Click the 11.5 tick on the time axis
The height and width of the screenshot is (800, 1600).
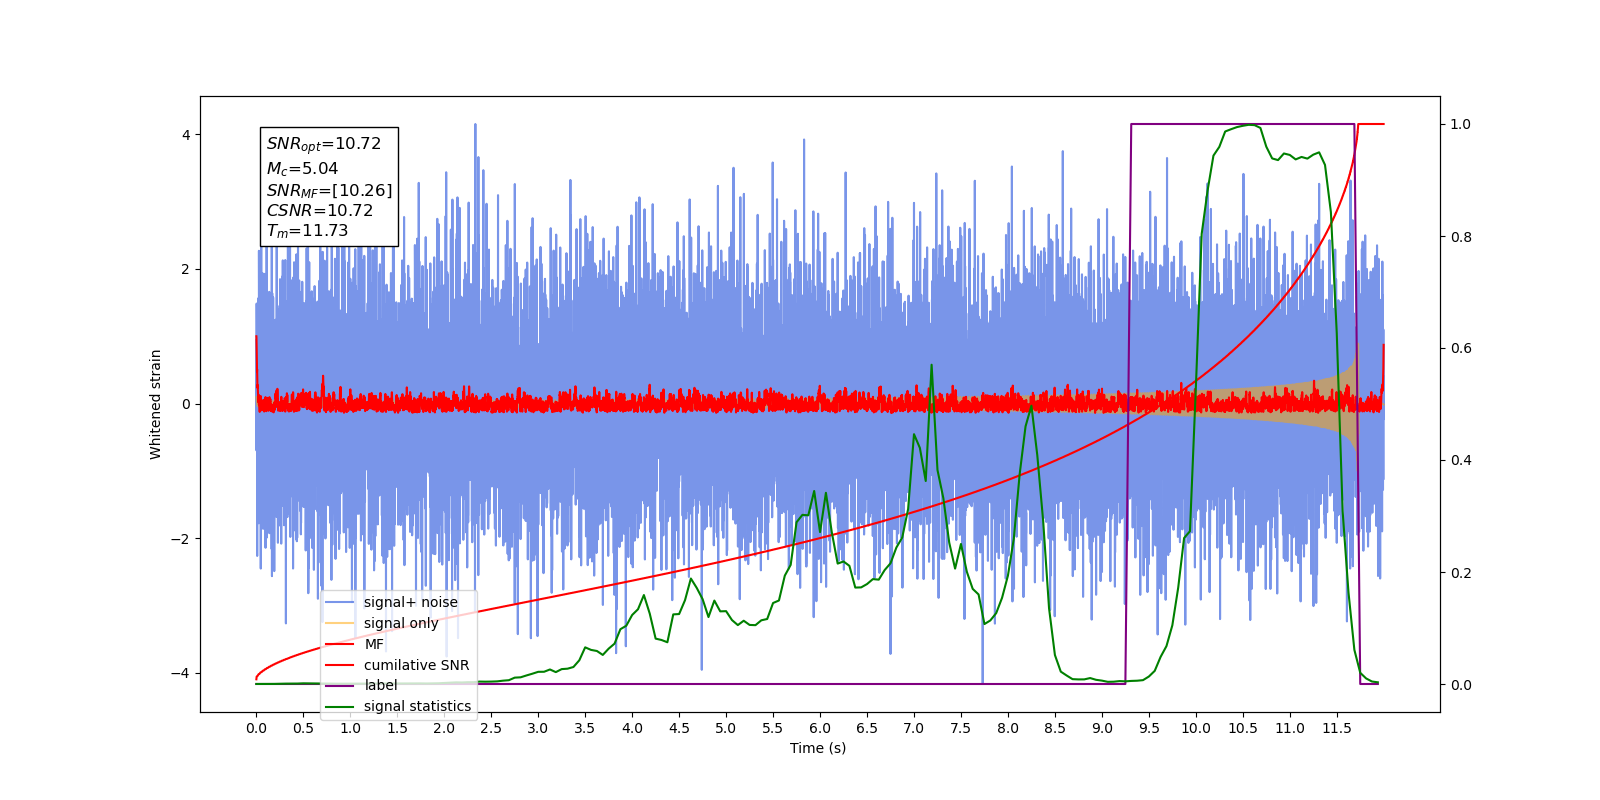point(1337,728)
